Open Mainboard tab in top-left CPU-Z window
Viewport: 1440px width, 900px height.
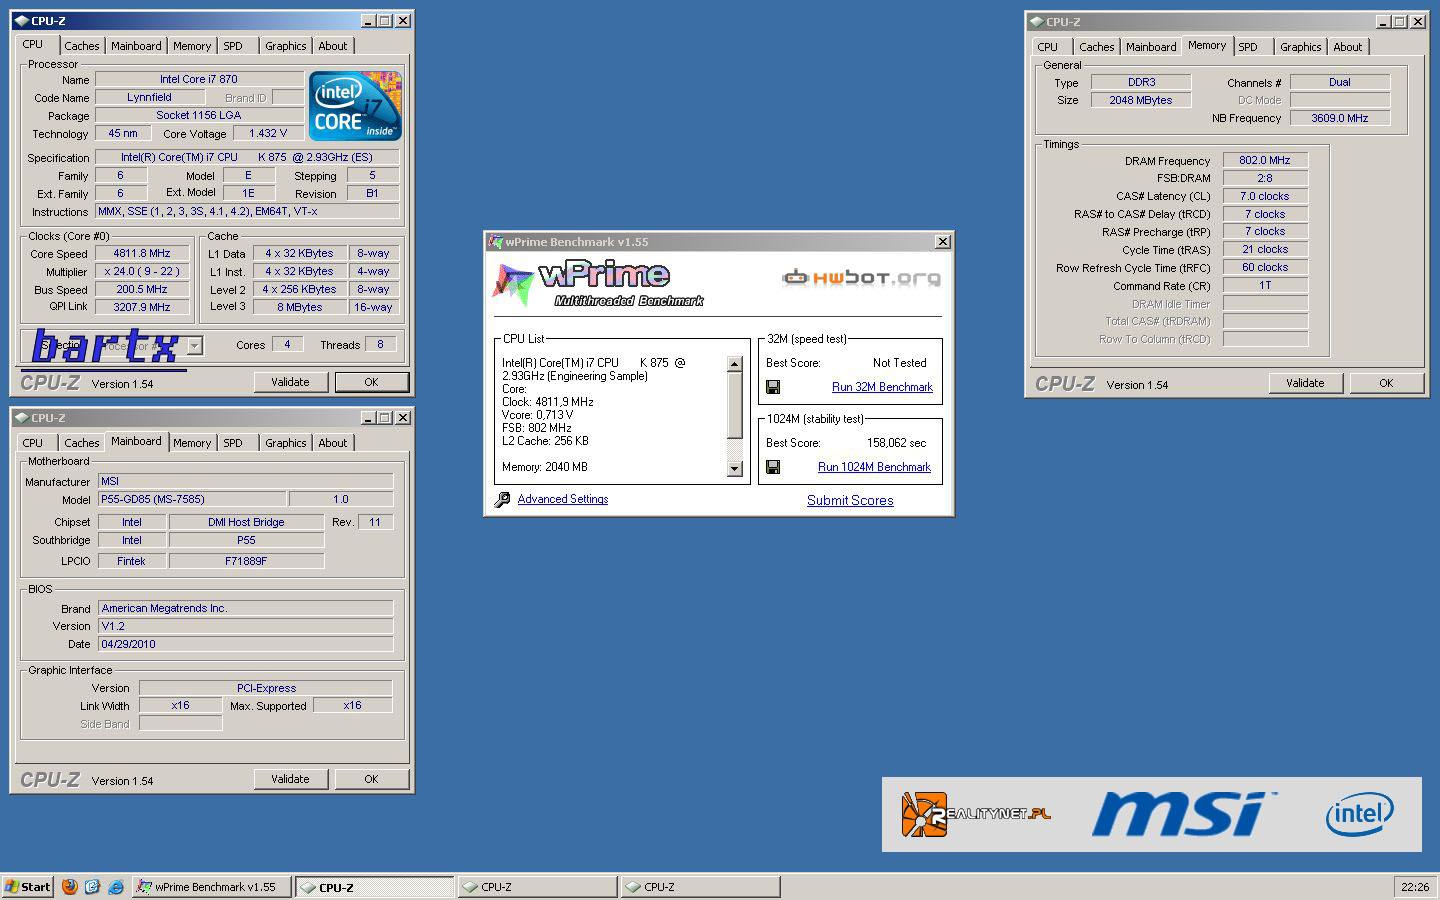coord(136,46)
